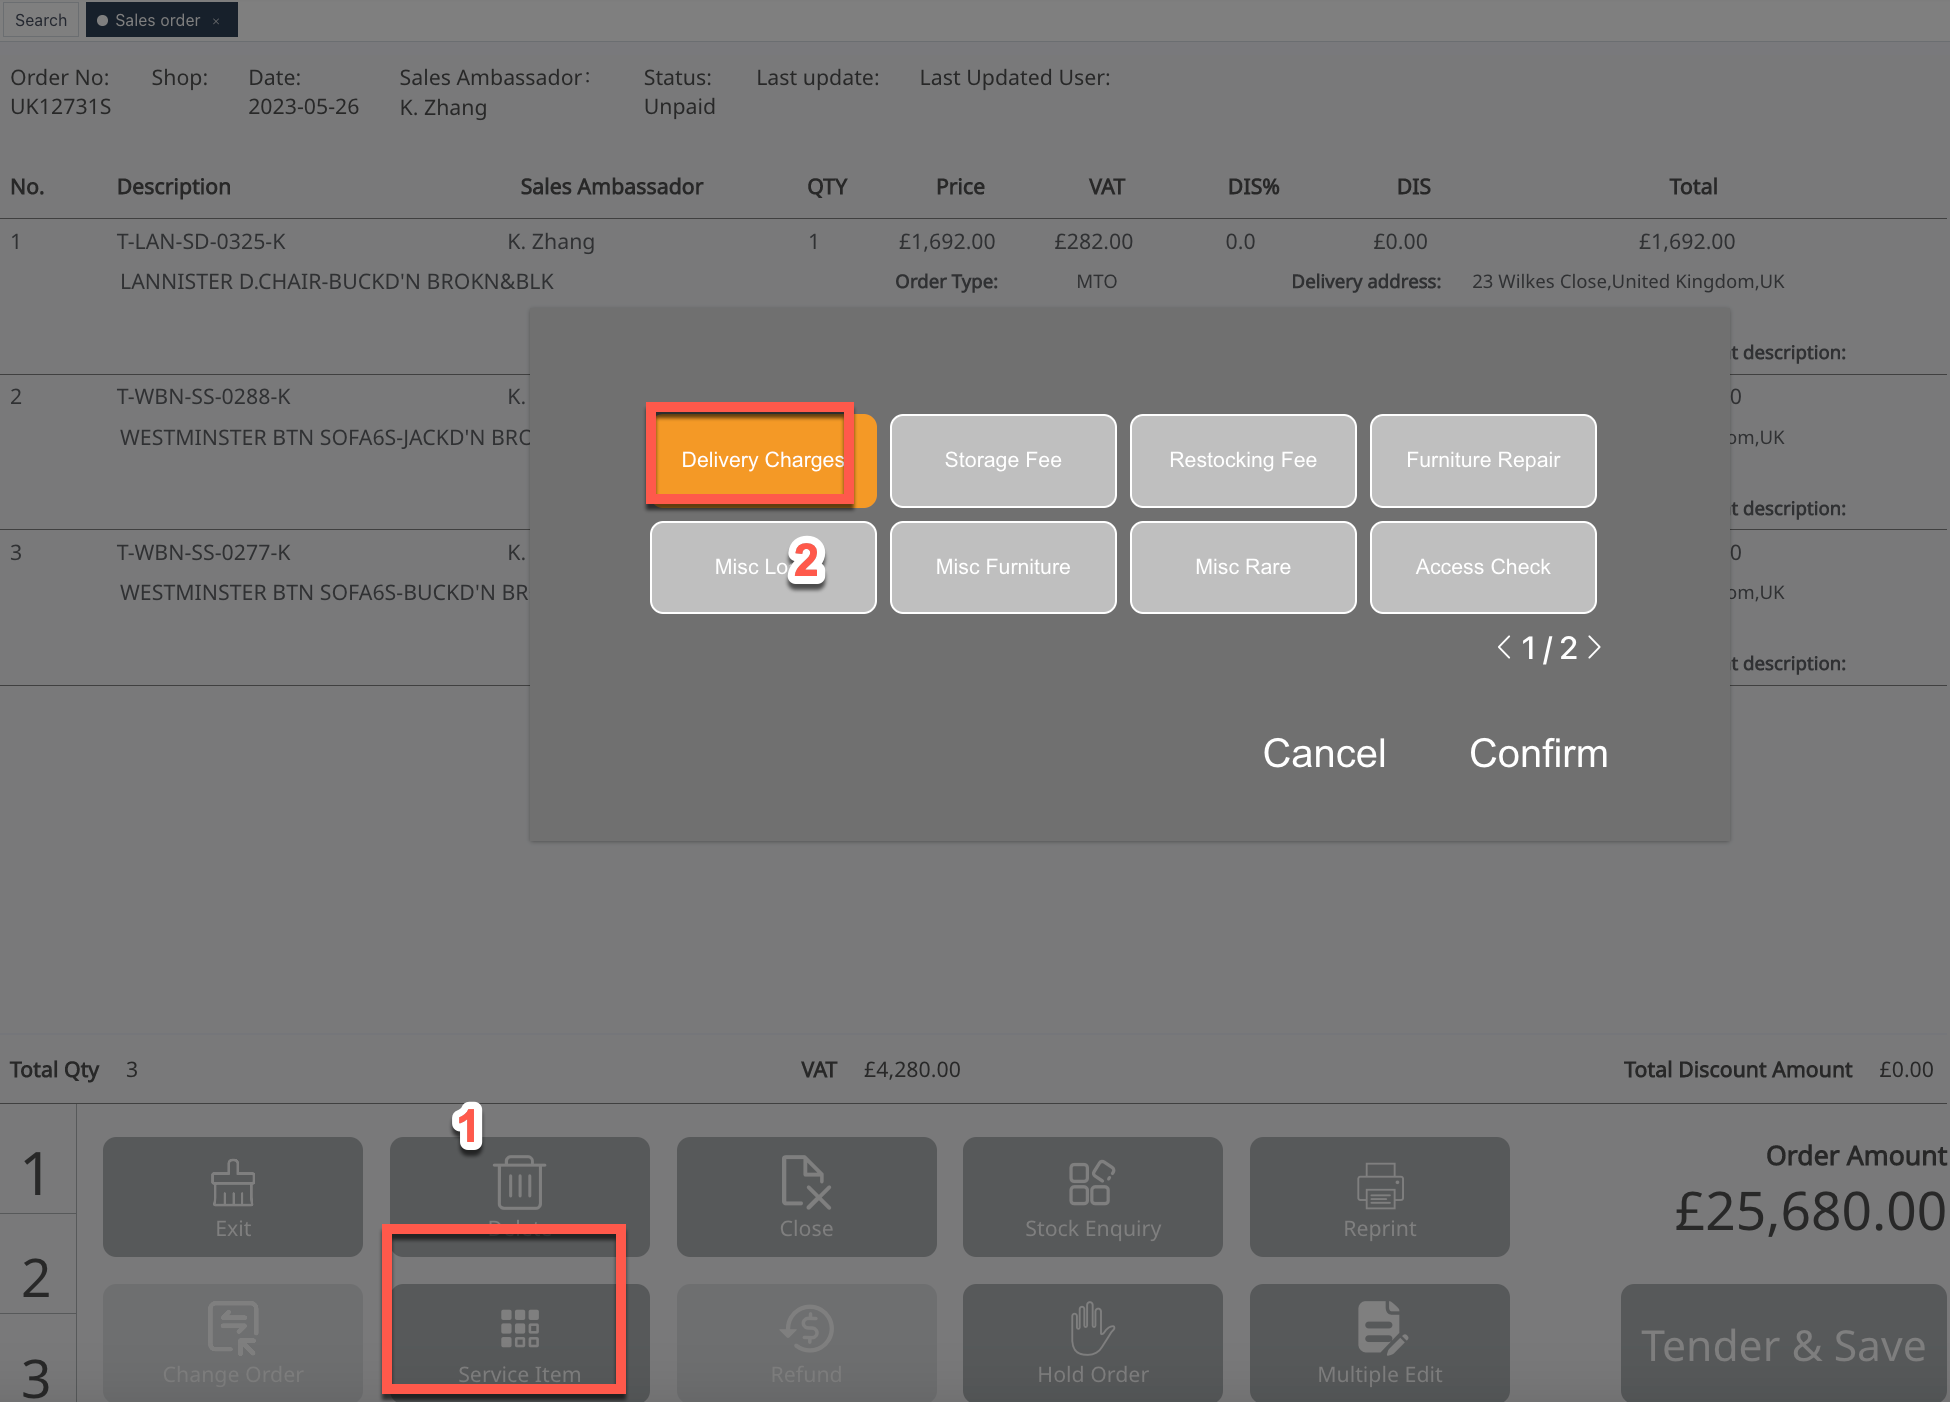
Task: Click the Reprint printer icon
Action: [1379, 1185]
